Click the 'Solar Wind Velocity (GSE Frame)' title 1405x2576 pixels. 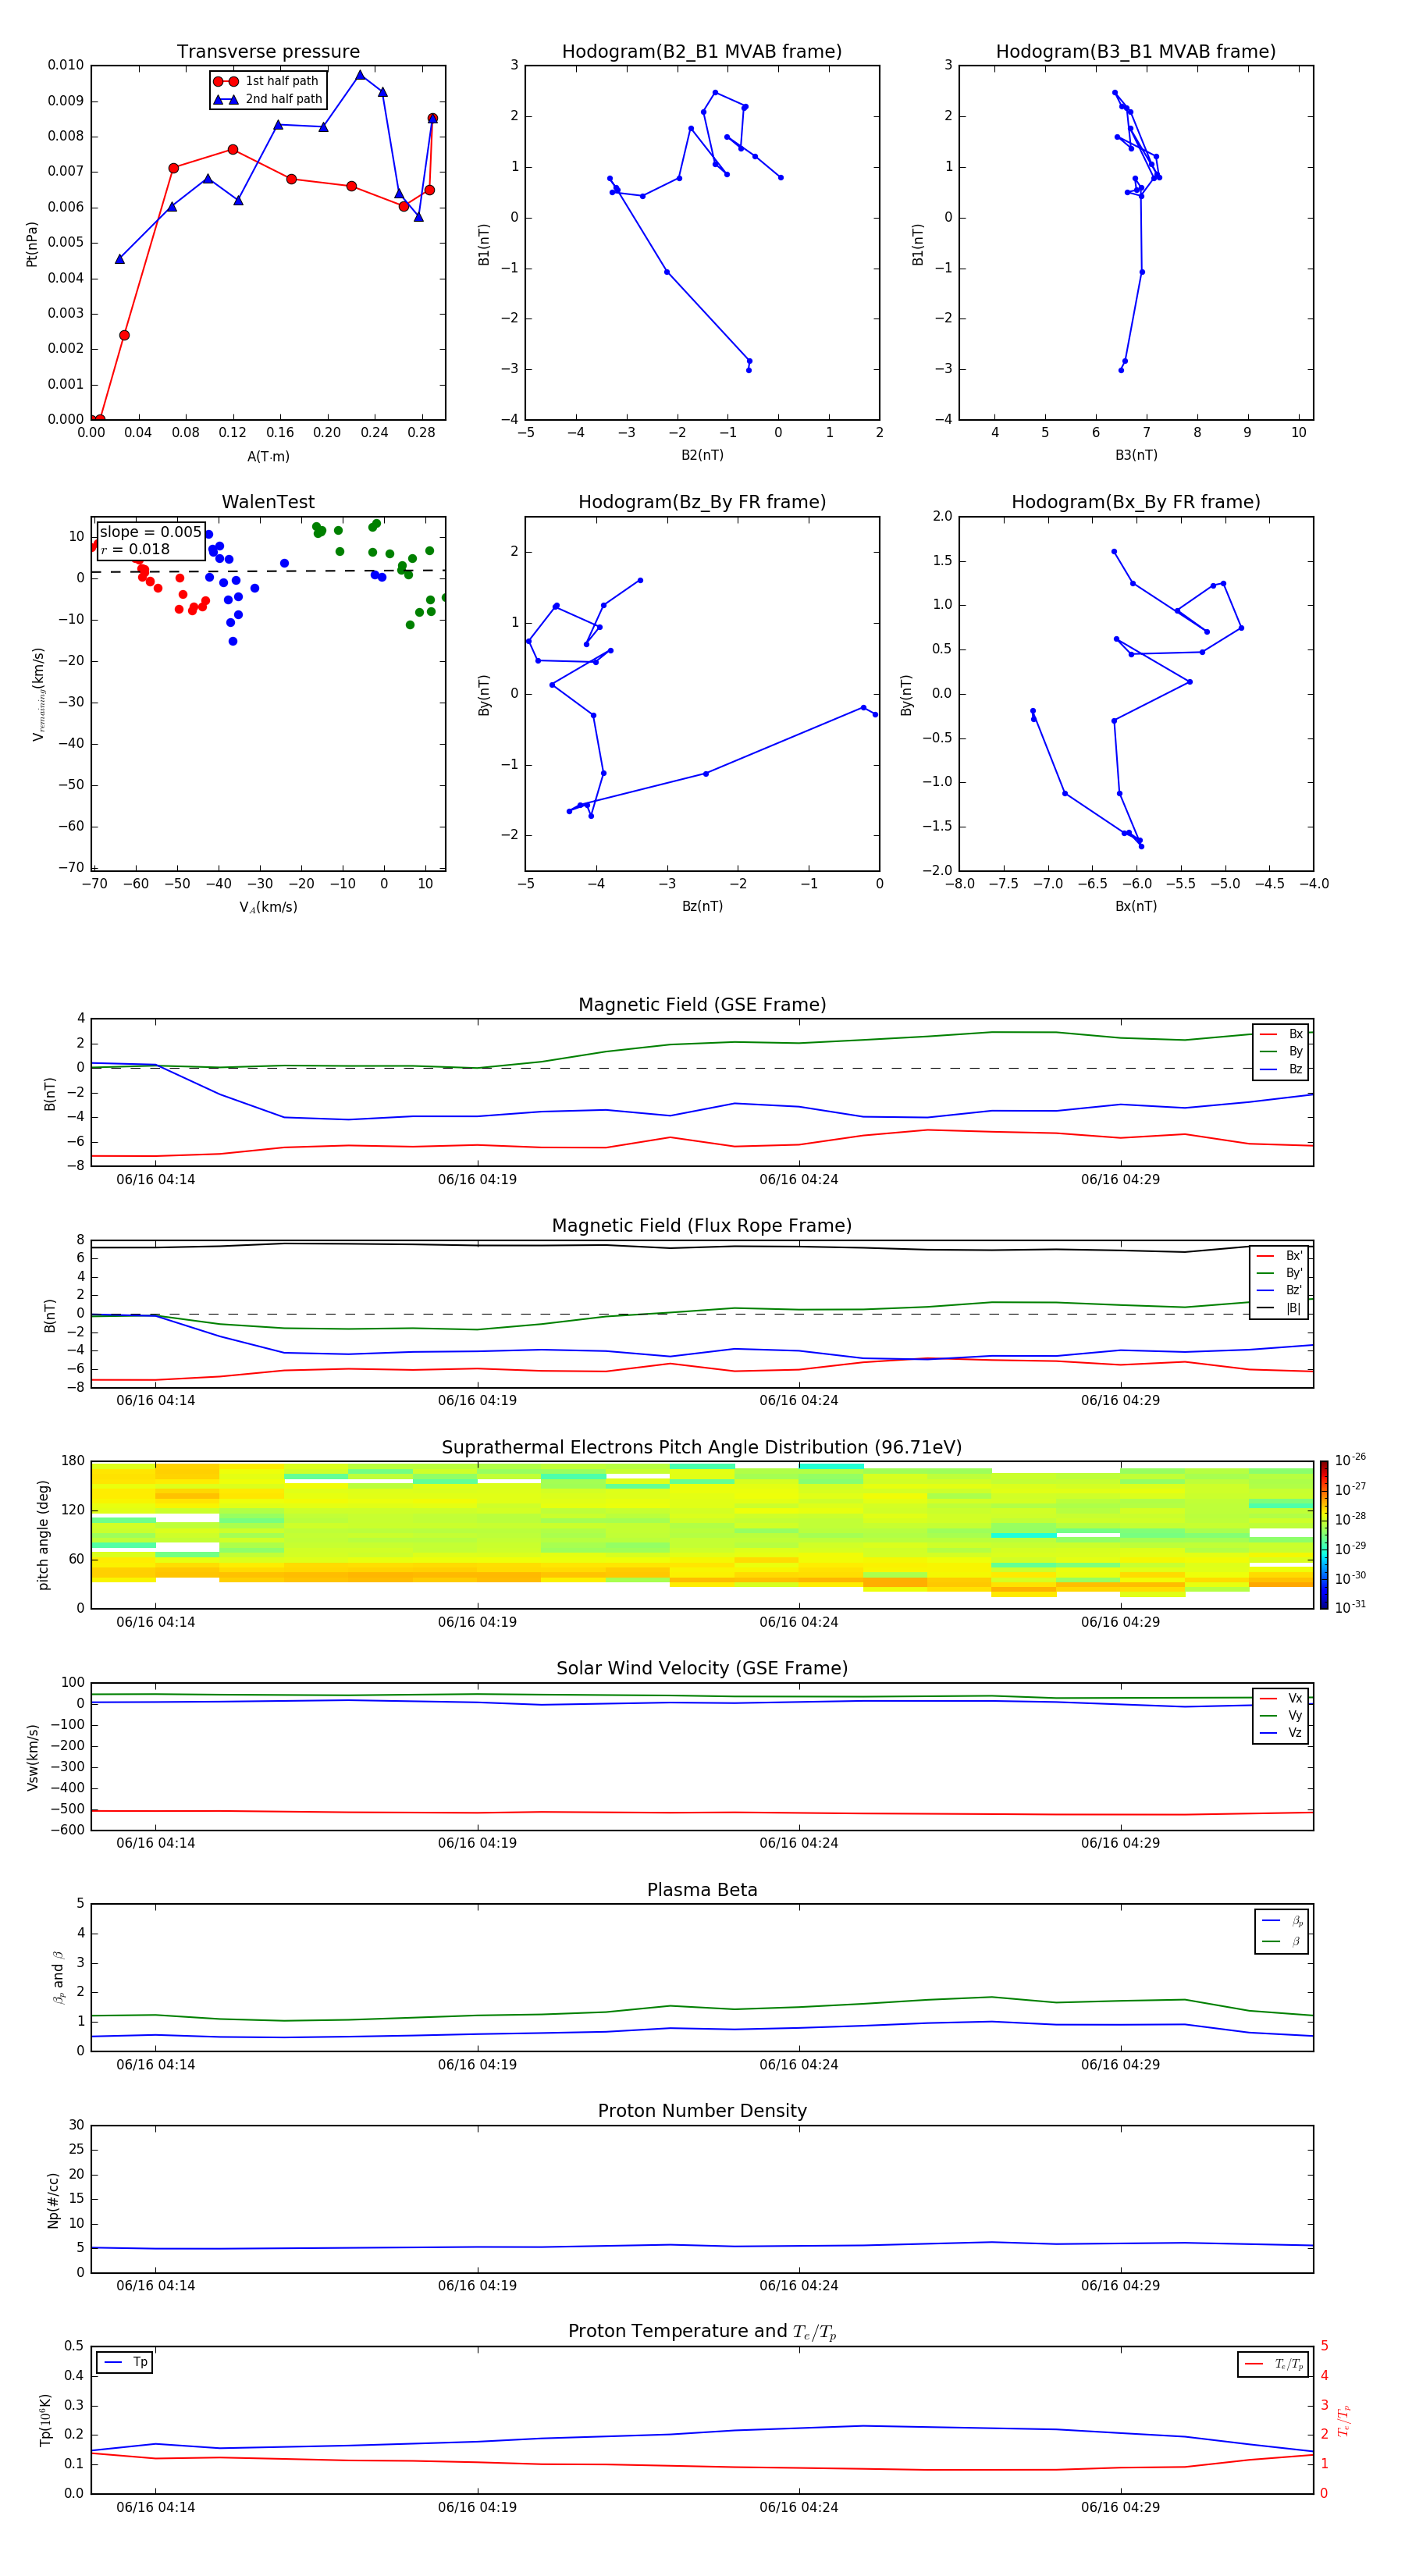coord(702,1668)
